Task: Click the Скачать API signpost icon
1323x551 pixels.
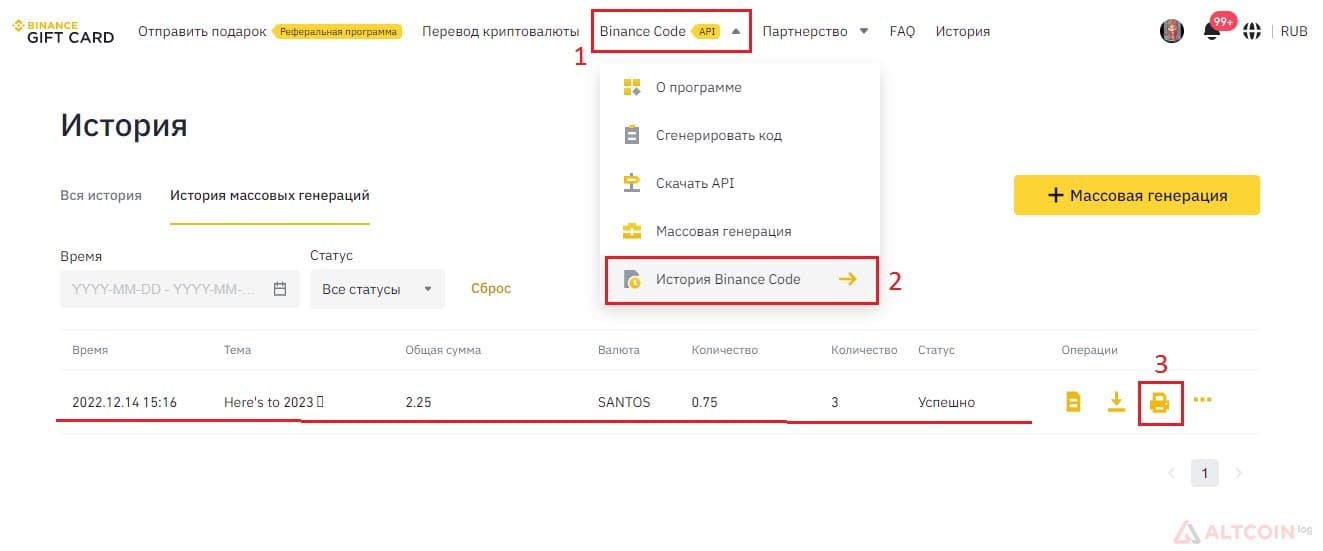Action: [631, 183]
